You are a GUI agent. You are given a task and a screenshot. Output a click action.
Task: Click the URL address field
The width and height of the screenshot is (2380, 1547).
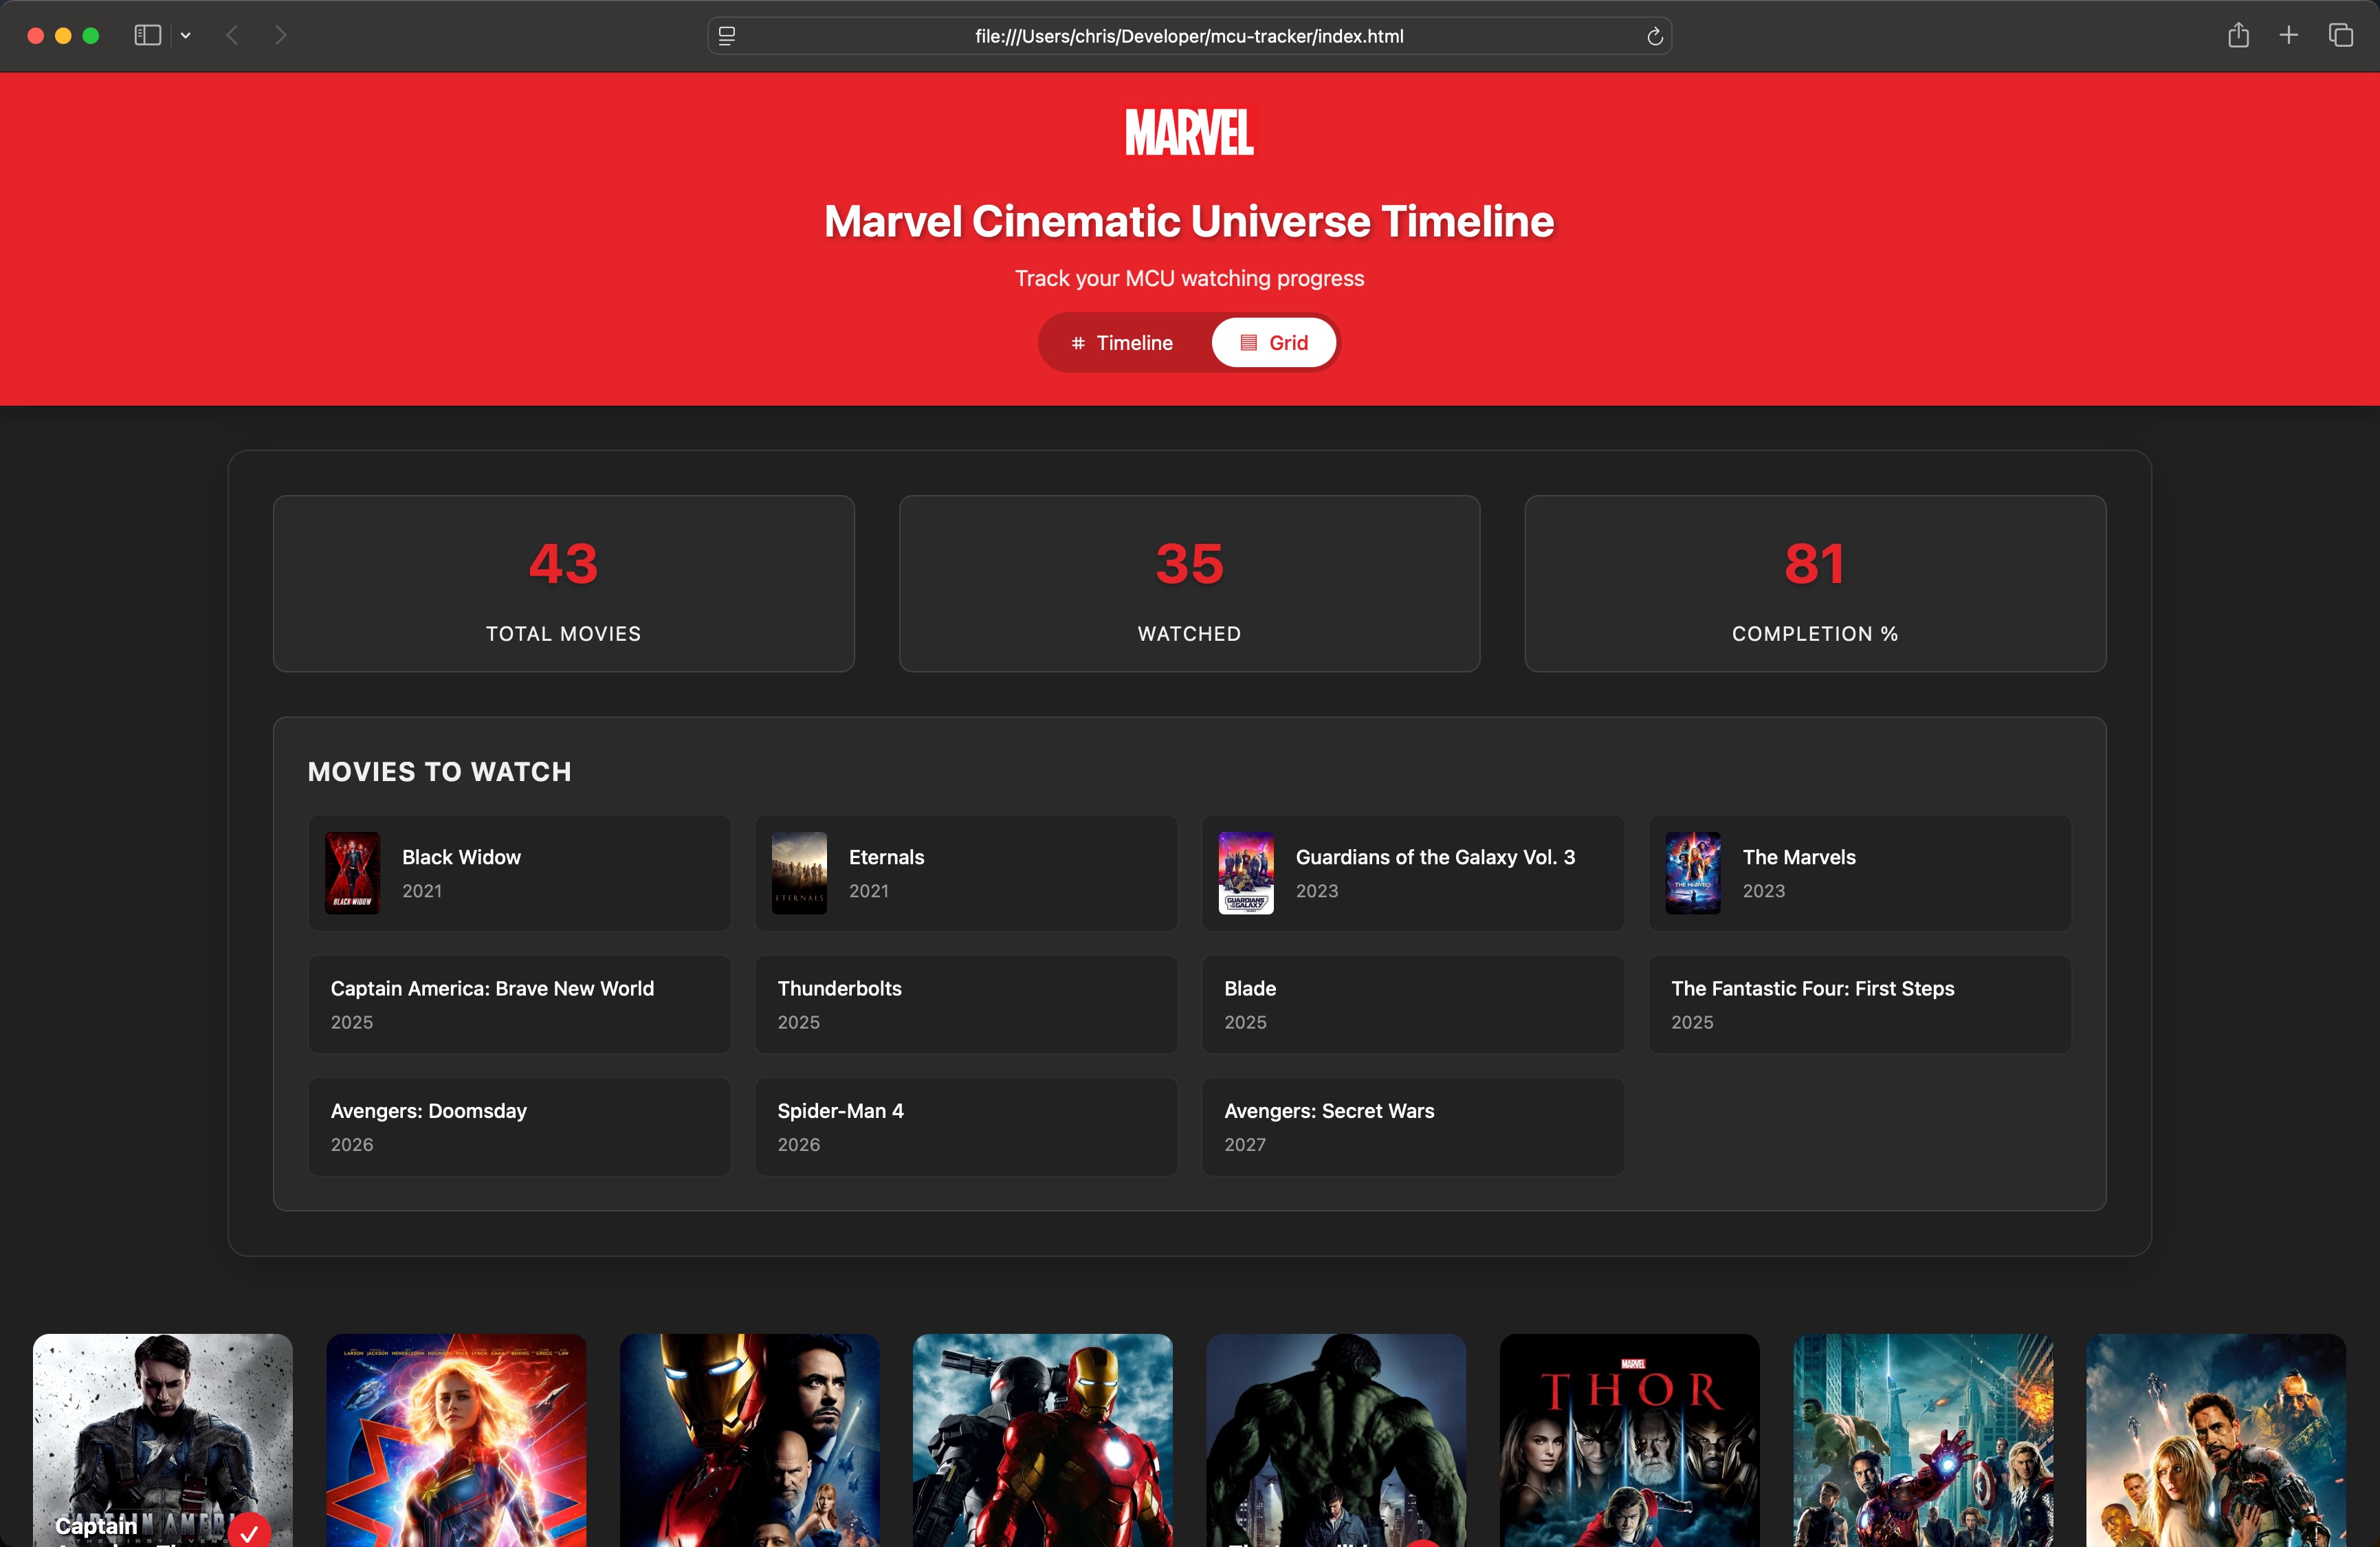(1189, 37)
